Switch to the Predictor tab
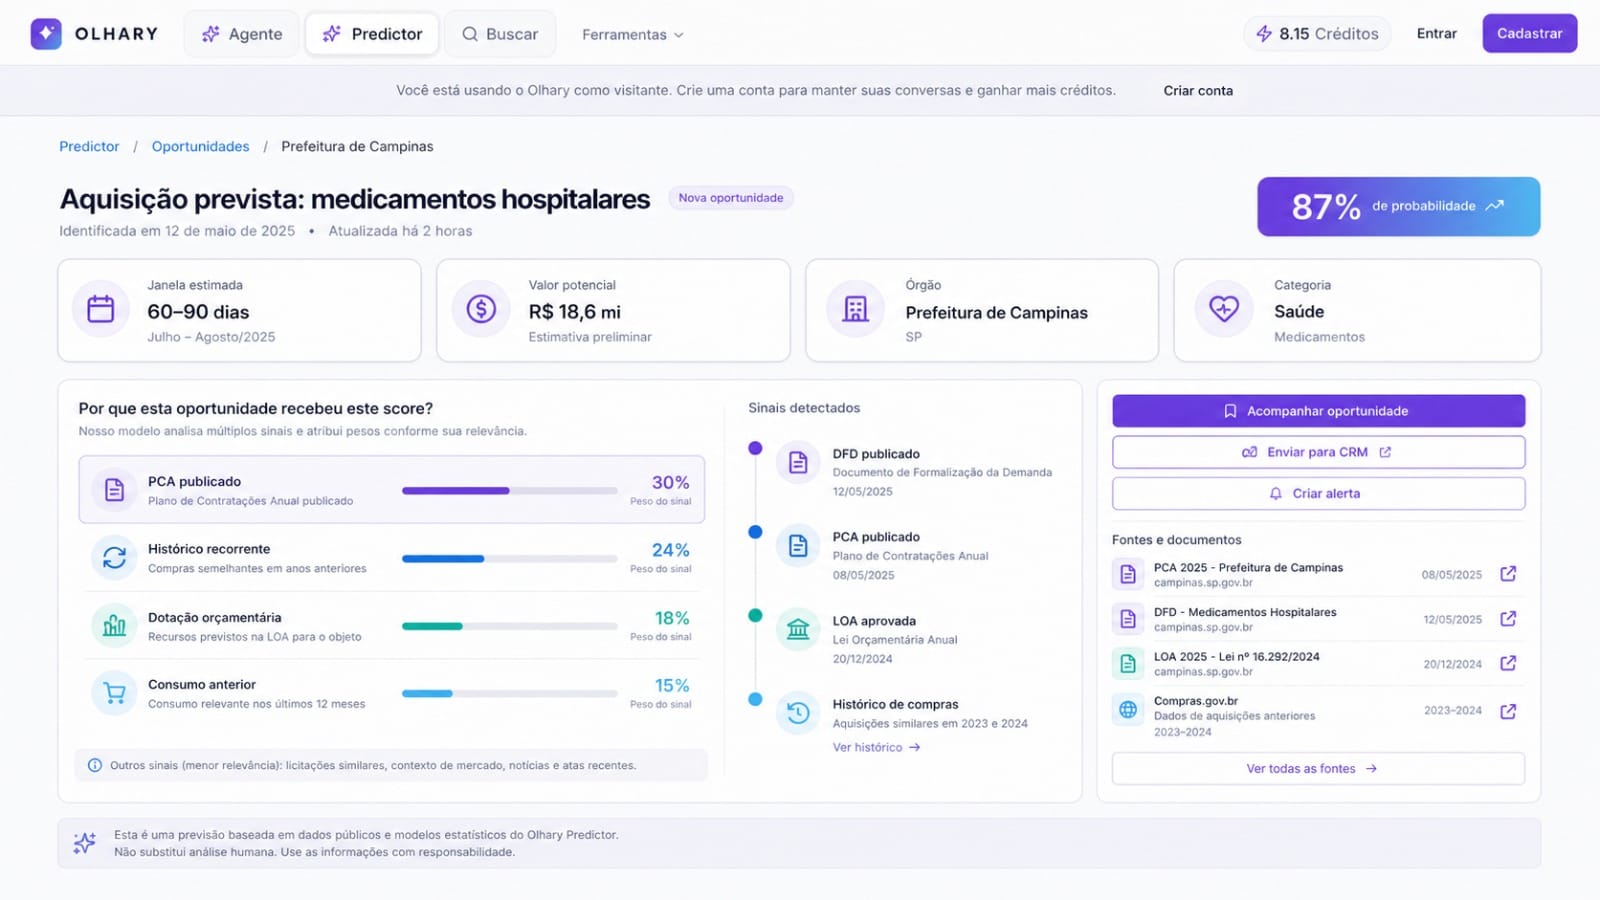The height and width of the screenshot is (900, 1600). point(372,34)
